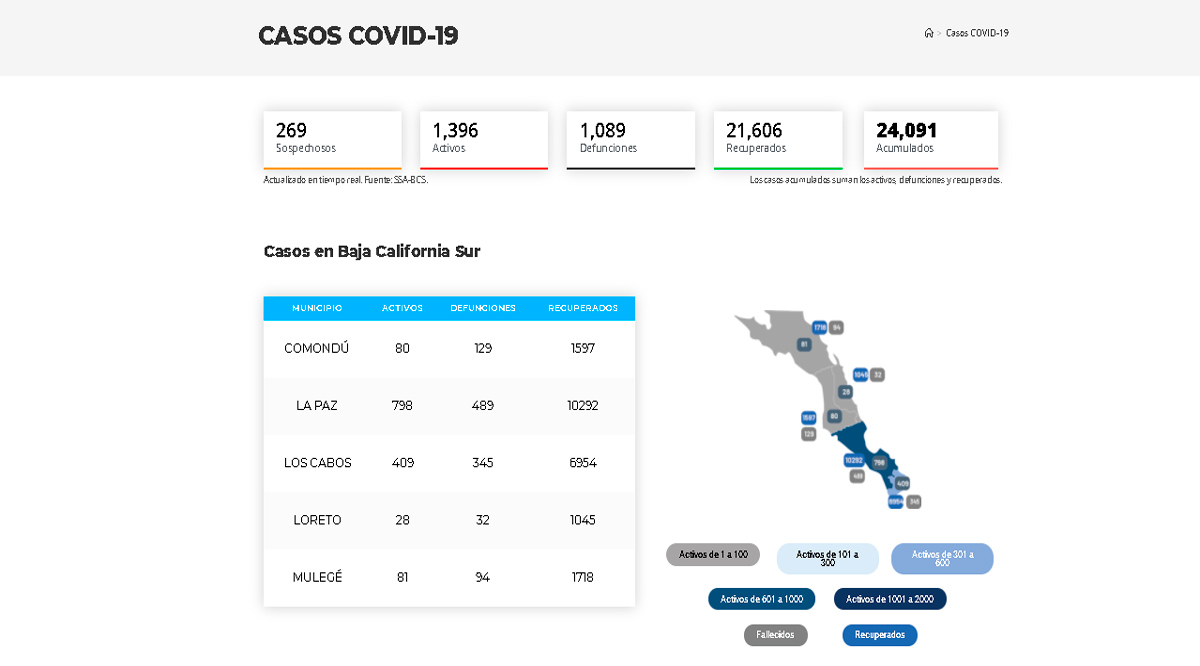The height and width of the screenshot is (666, 1200).
Task: Click the 1597 recovered cell for Comondú
Action: 582,349
